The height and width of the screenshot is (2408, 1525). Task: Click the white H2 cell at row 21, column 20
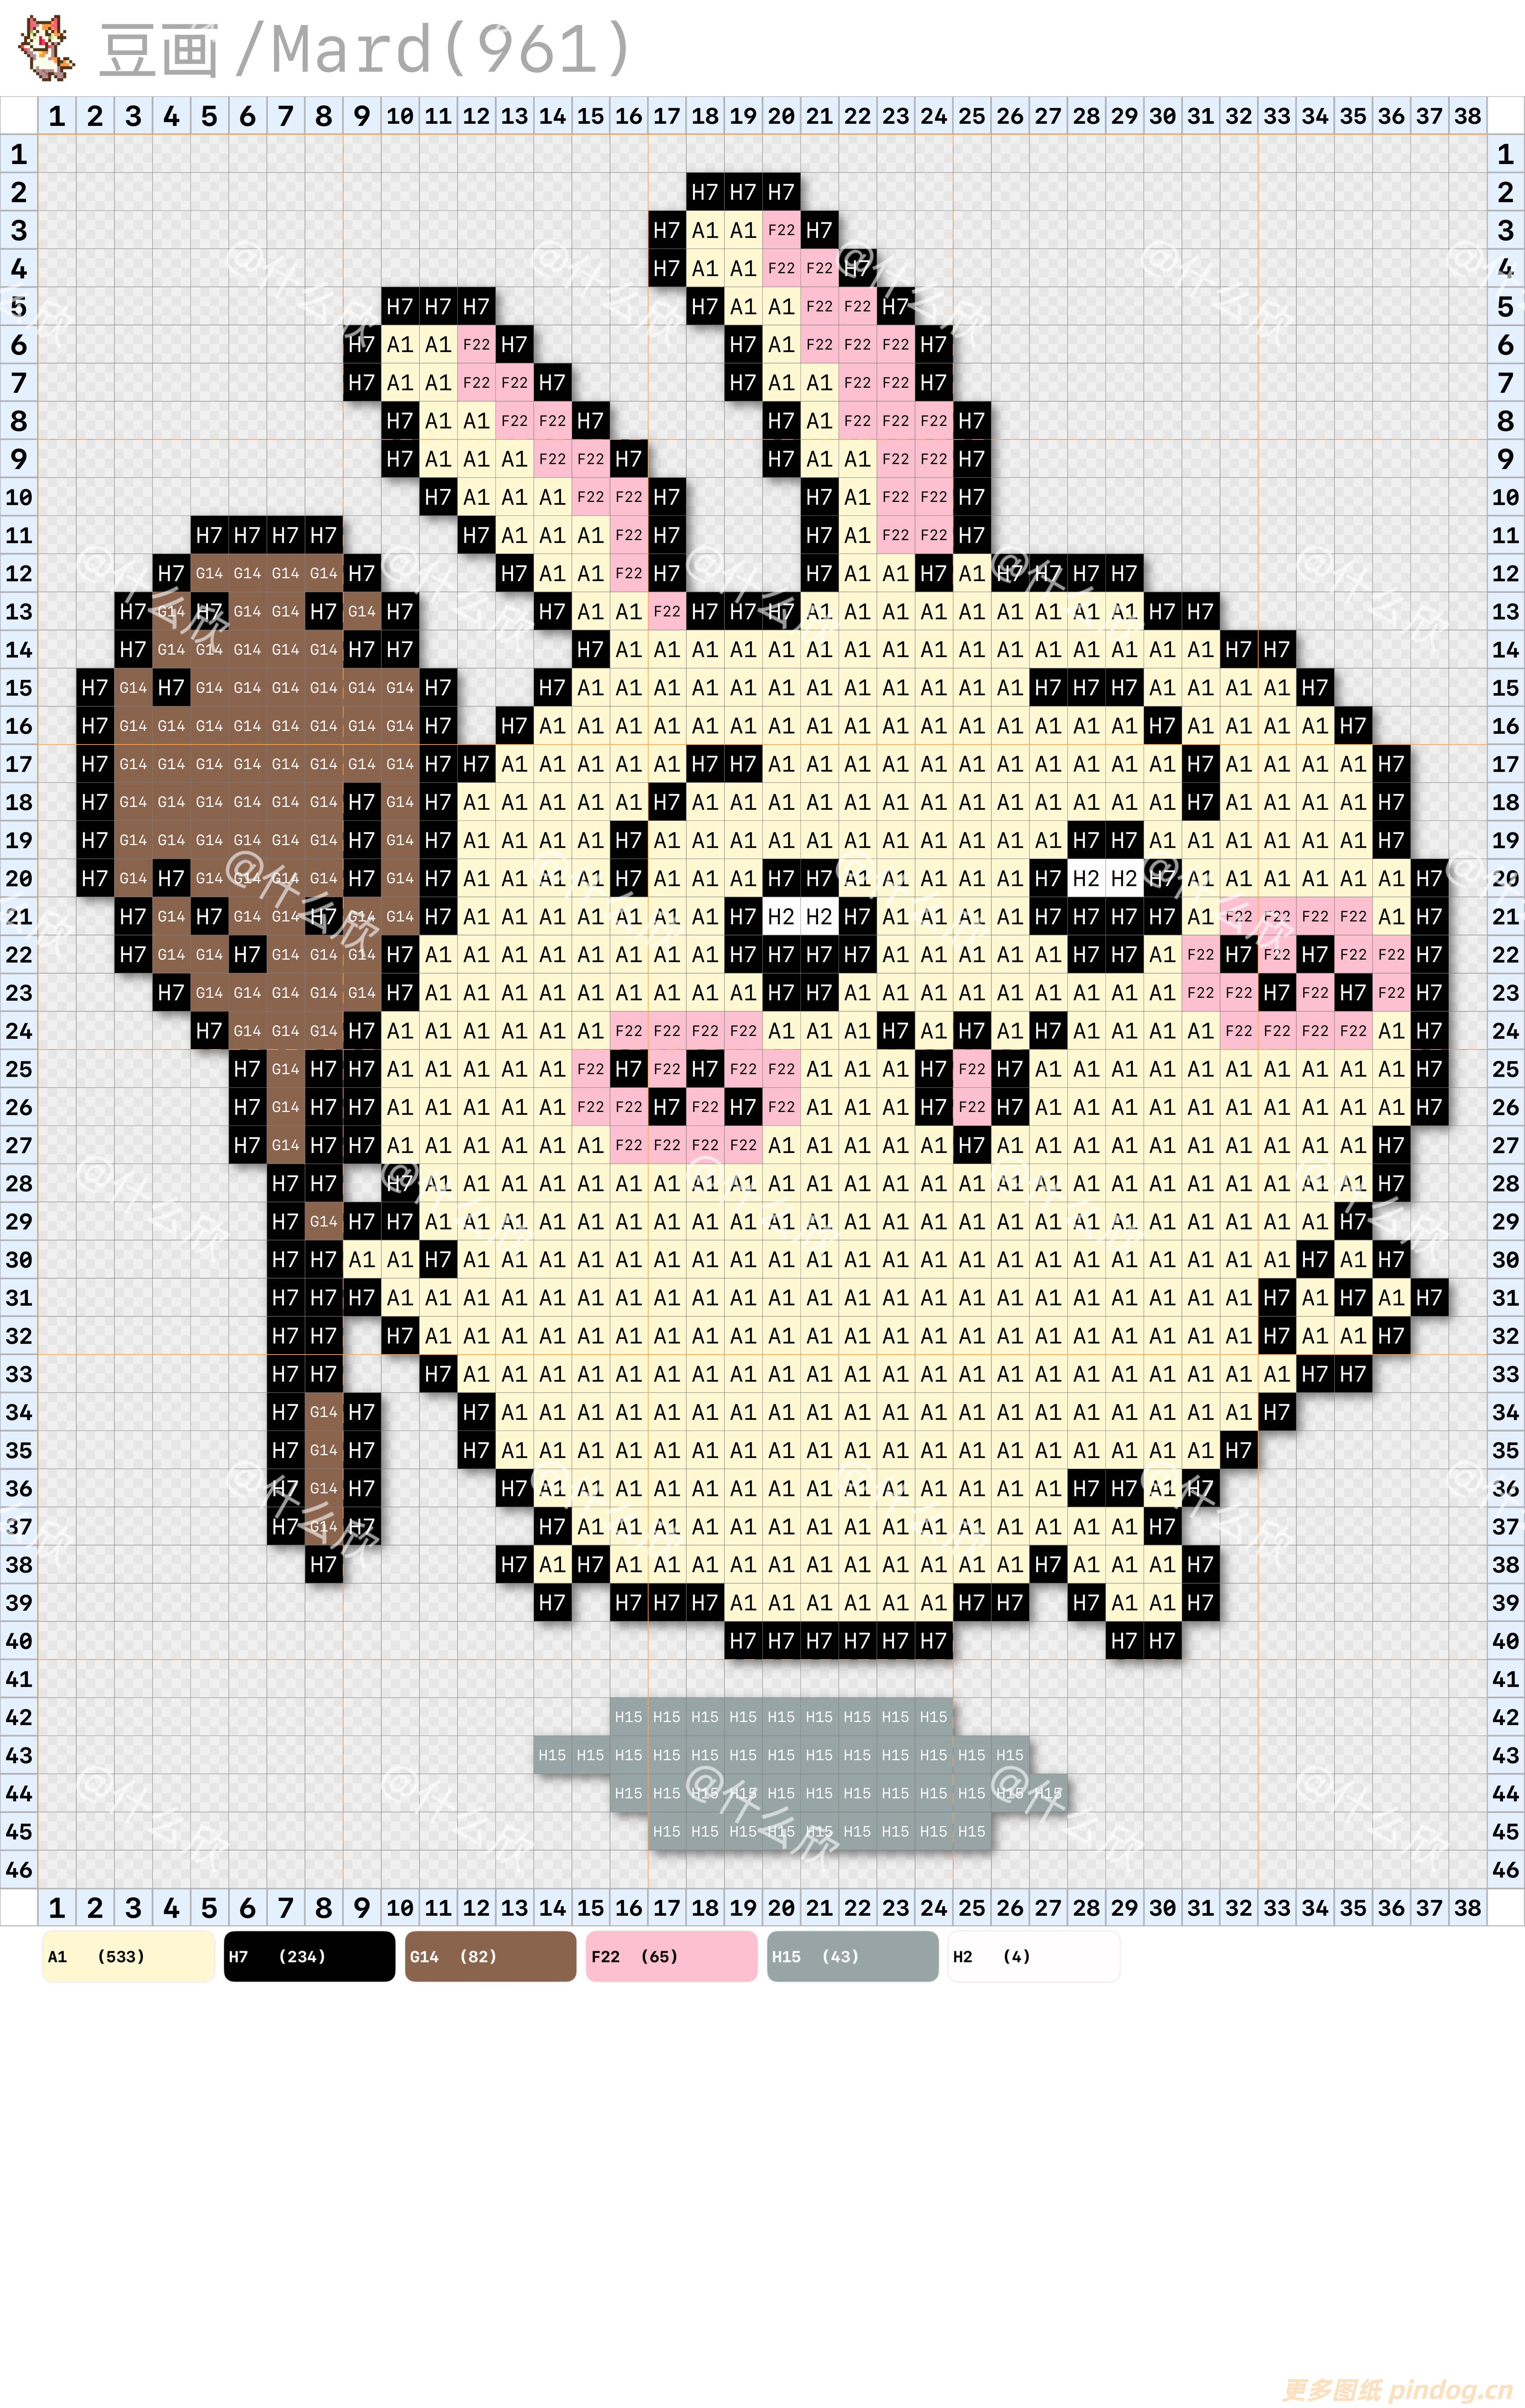click(x=781, y=916)
